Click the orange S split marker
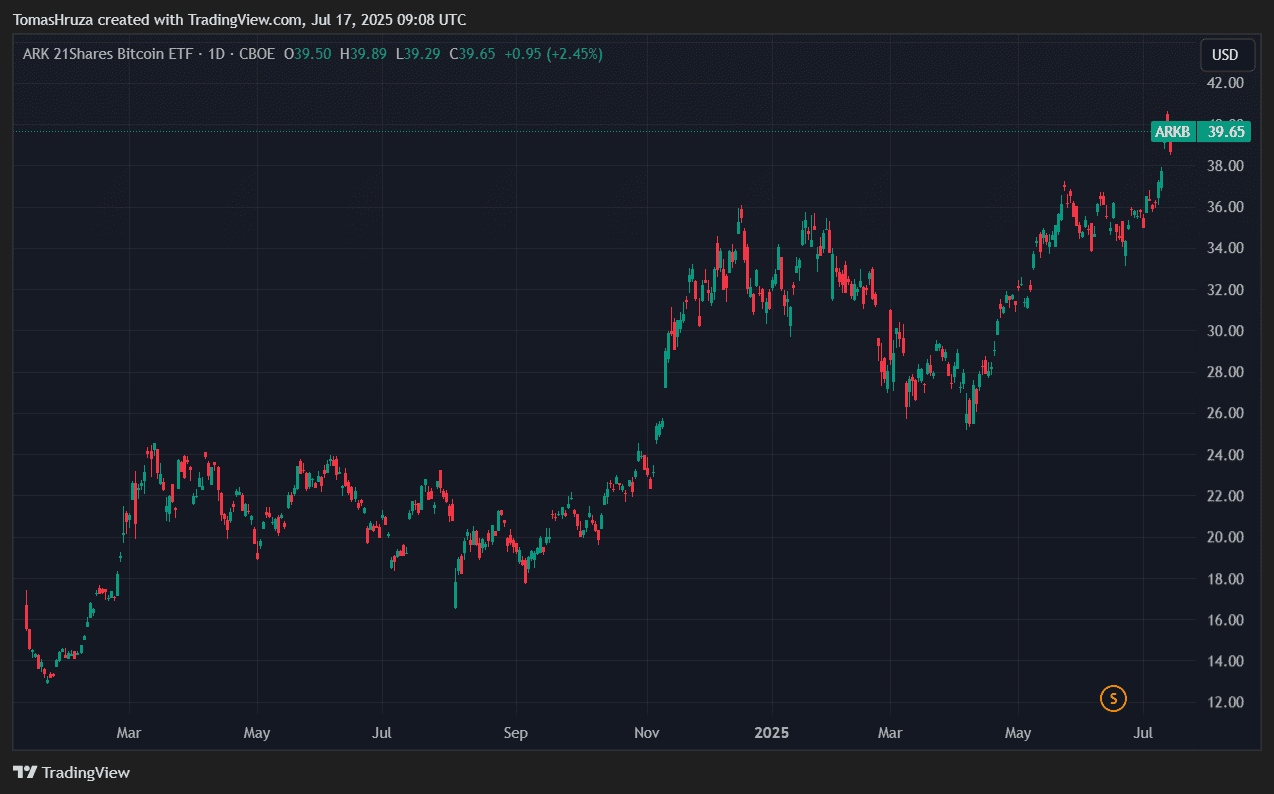The image size is (1274, 794). pos(1113,698)
